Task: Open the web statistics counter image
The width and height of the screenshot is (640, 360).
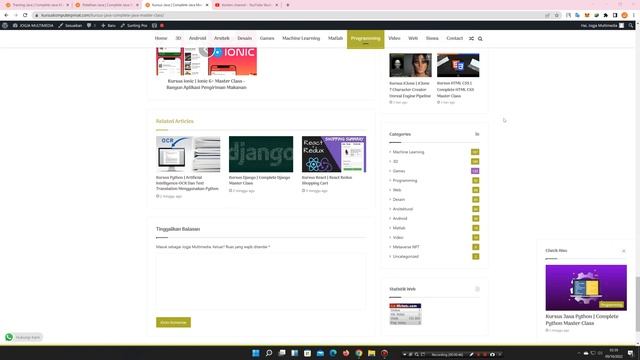Action: (x=405, y=314)
